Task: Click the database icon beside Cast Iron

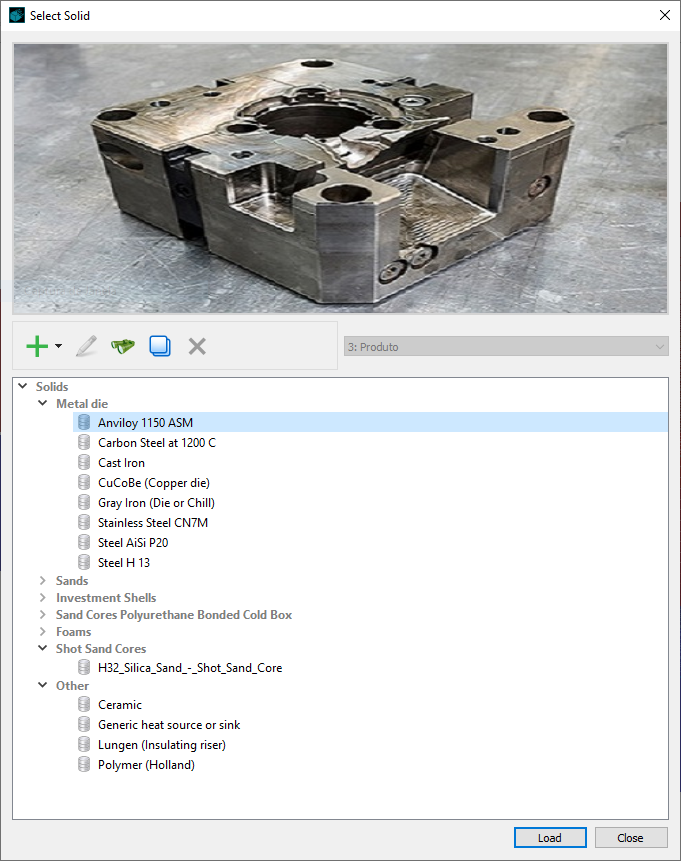Action: coord(84,462)
